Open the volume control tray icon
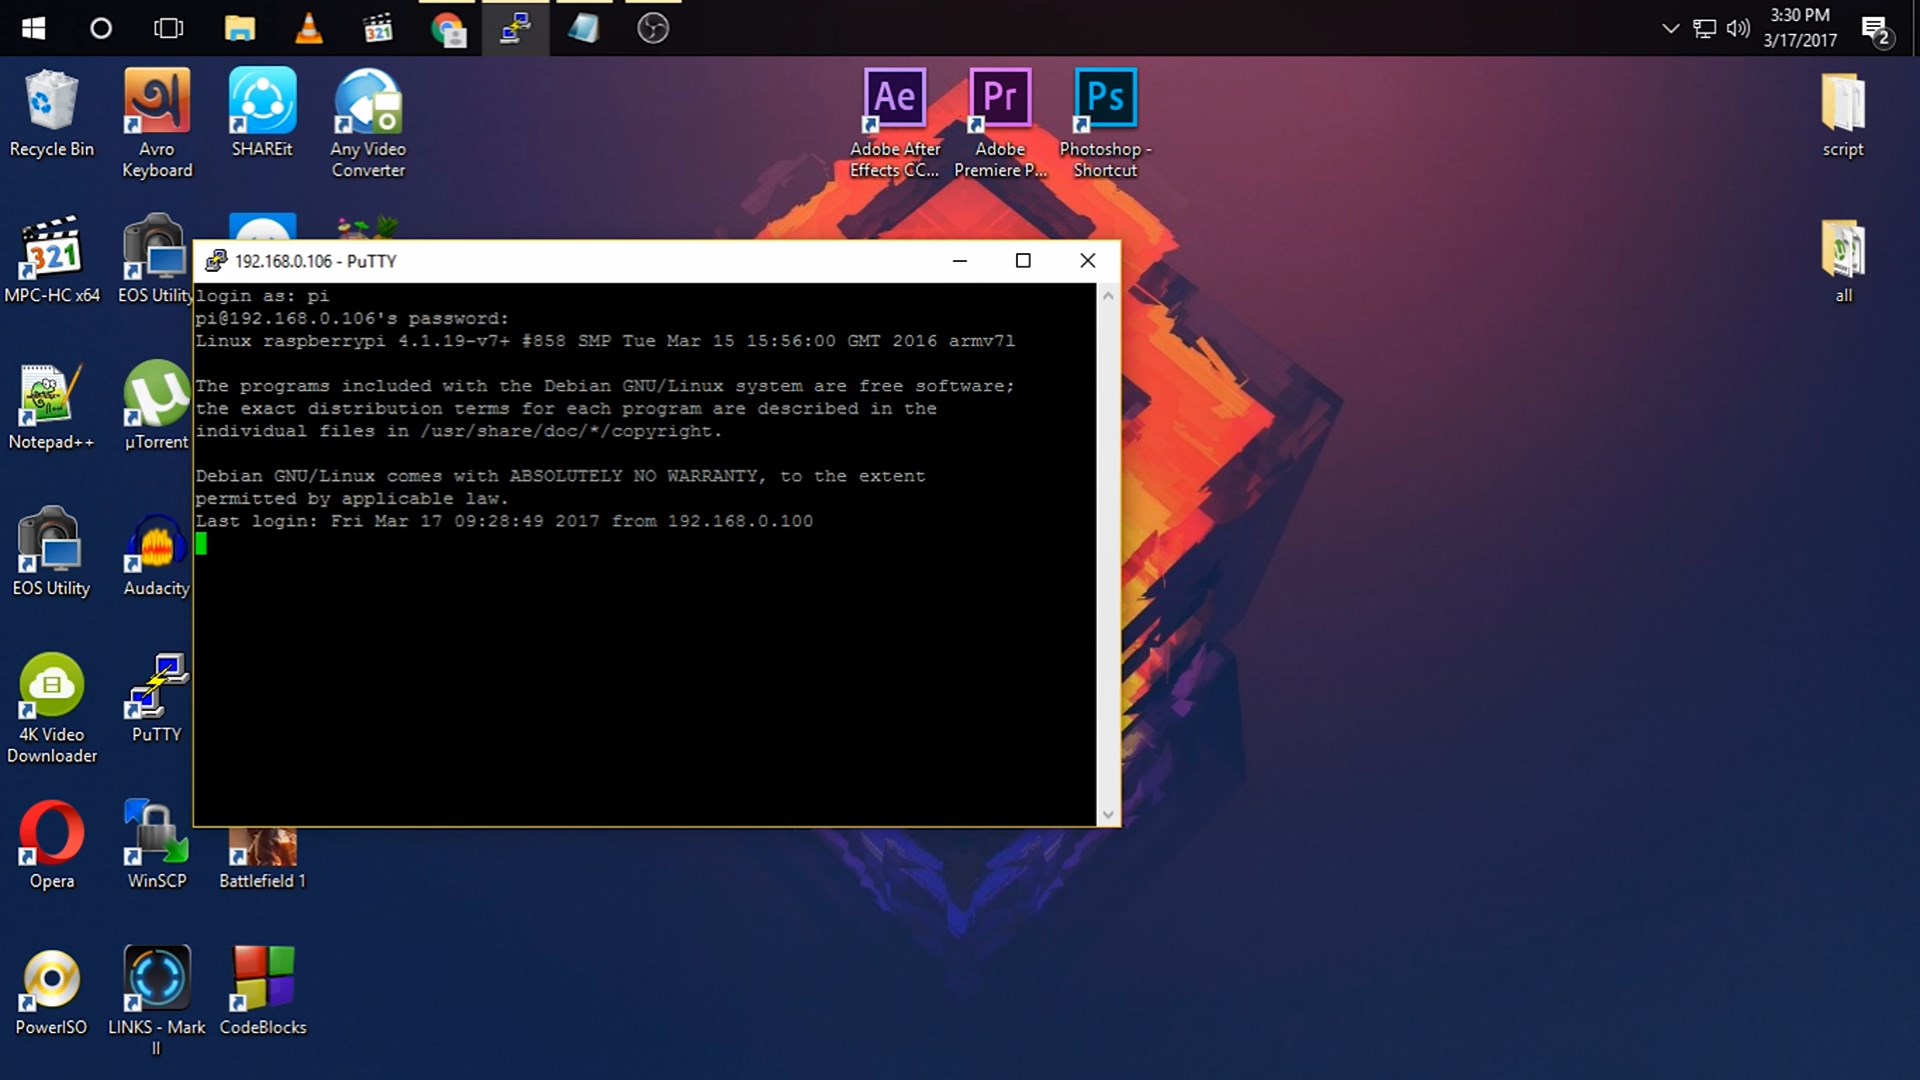Viewport: 1920px width, 1080px height. click(1738, 28)
